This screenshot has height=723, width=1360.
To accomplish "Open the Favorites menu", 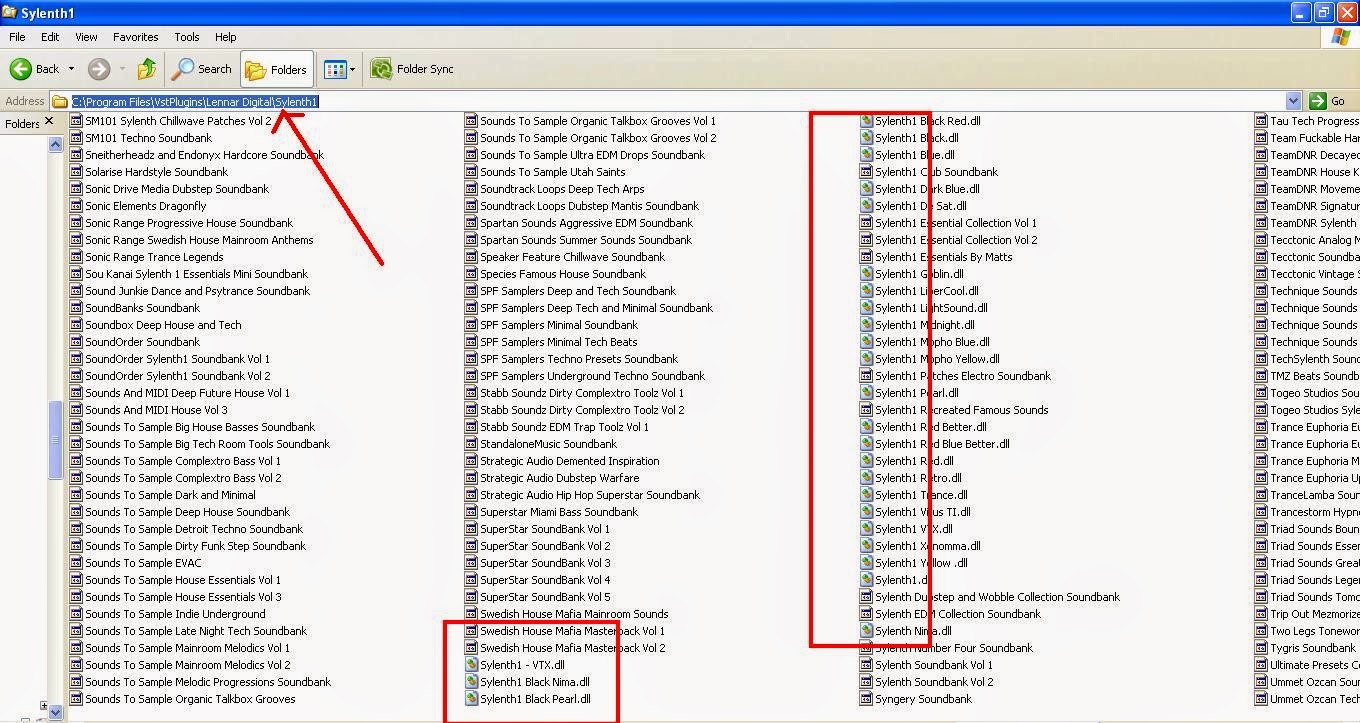I will tap(135, 37).
